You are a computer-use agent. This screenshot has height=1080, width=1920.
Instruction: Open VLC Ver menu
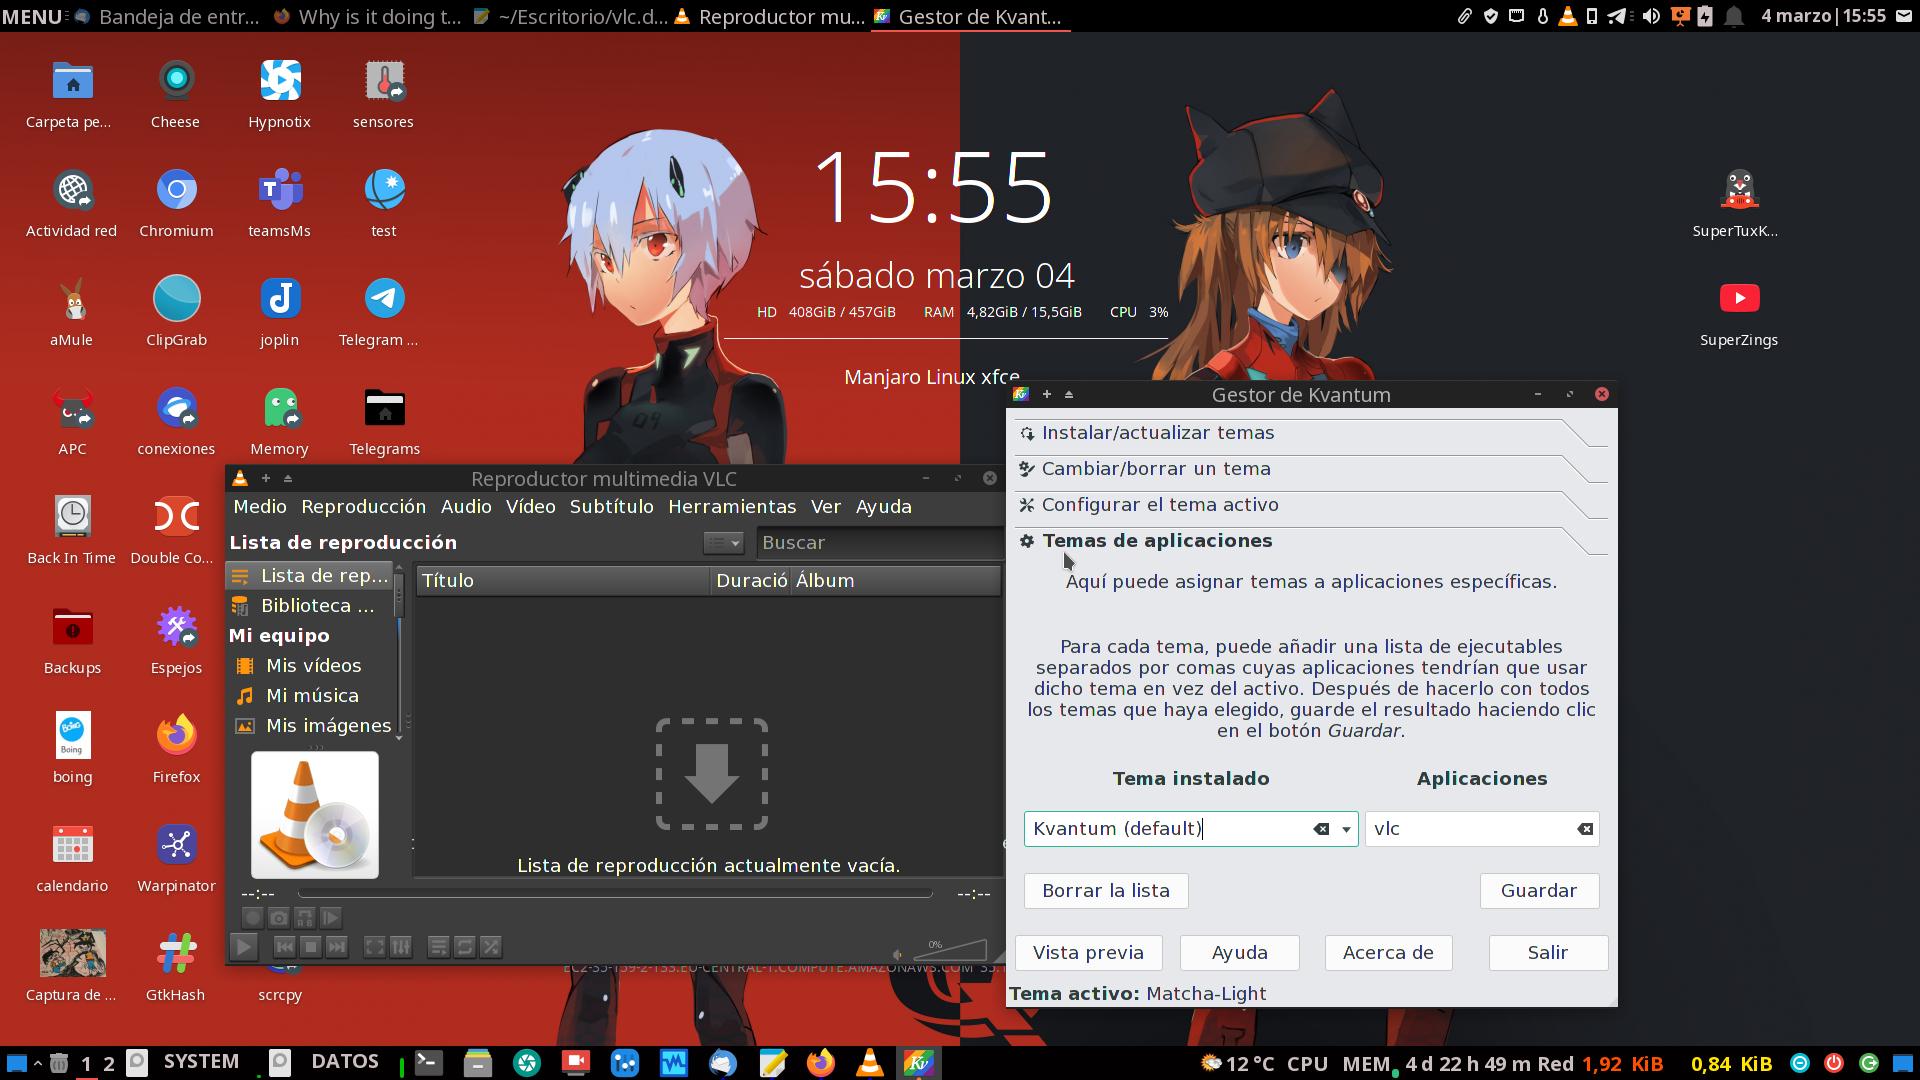(826, 507)
